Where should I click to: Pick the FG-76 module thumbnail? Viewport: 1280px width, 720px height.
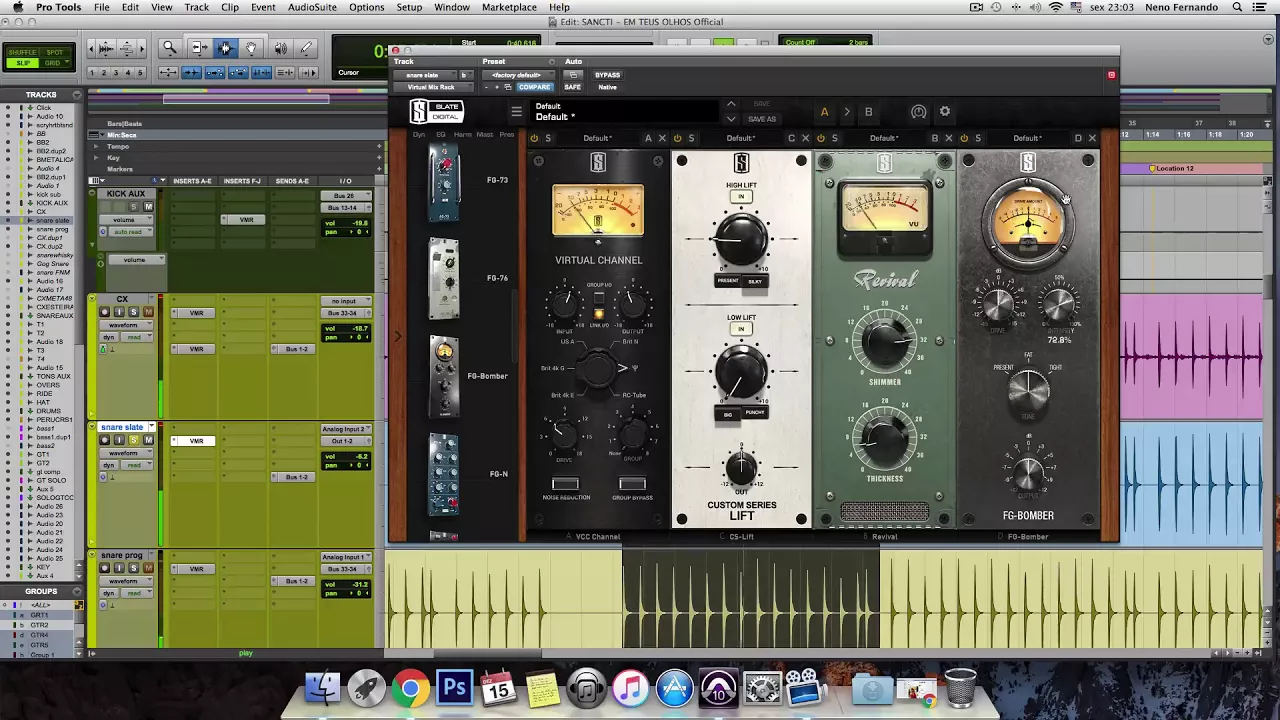pos(444,279)
